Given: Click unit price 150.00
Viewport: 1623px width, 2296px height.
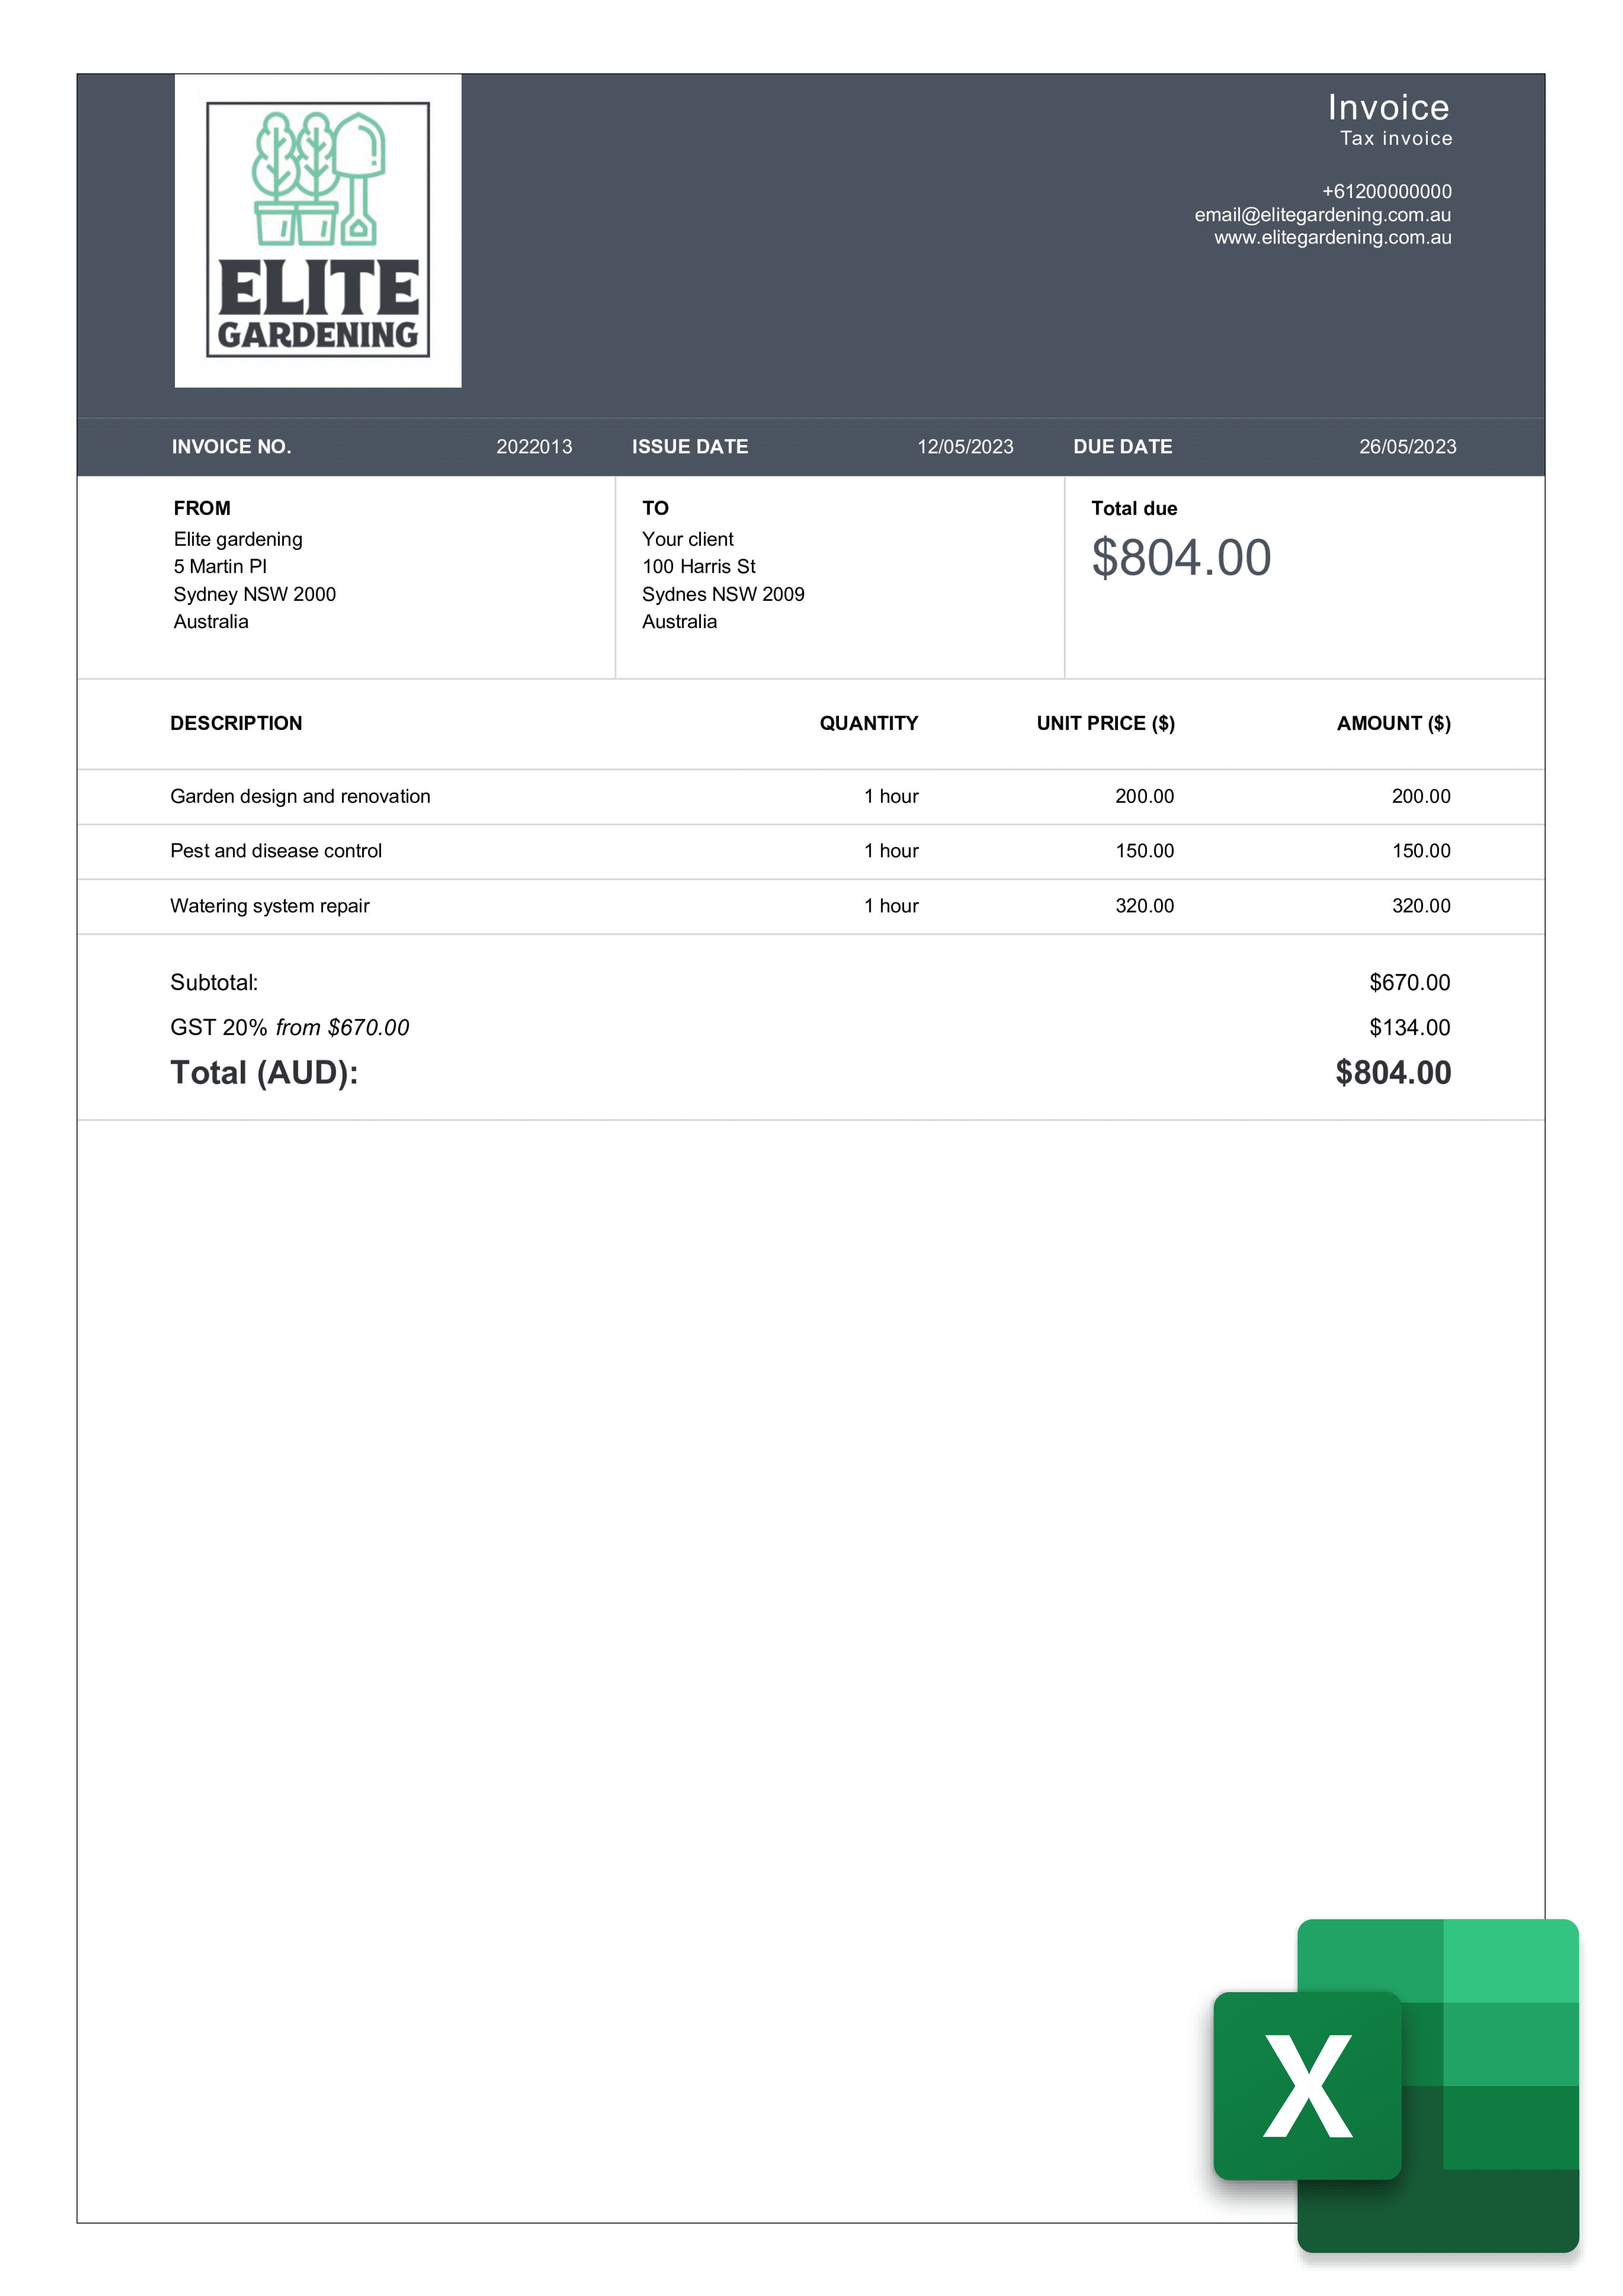Looking at the screenshot, I should 1145,851.
